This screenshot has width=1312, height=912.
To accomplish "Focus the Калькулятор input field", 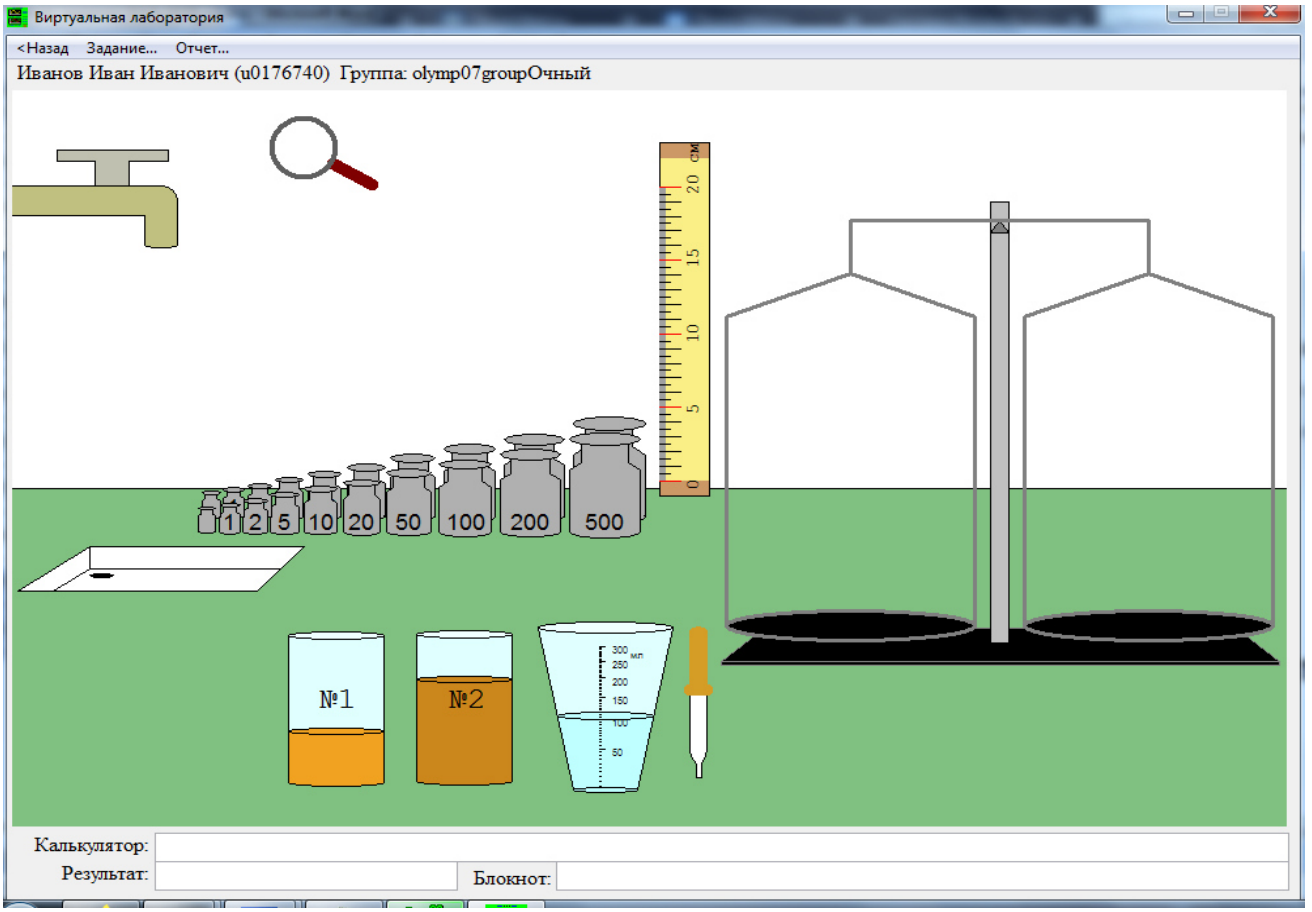I will [x=721, y=846].
